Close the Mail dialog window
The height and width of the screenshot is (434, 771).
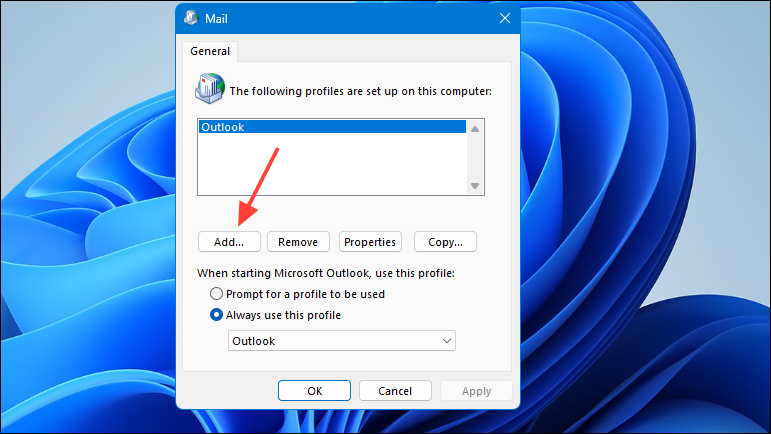(504, 18)
